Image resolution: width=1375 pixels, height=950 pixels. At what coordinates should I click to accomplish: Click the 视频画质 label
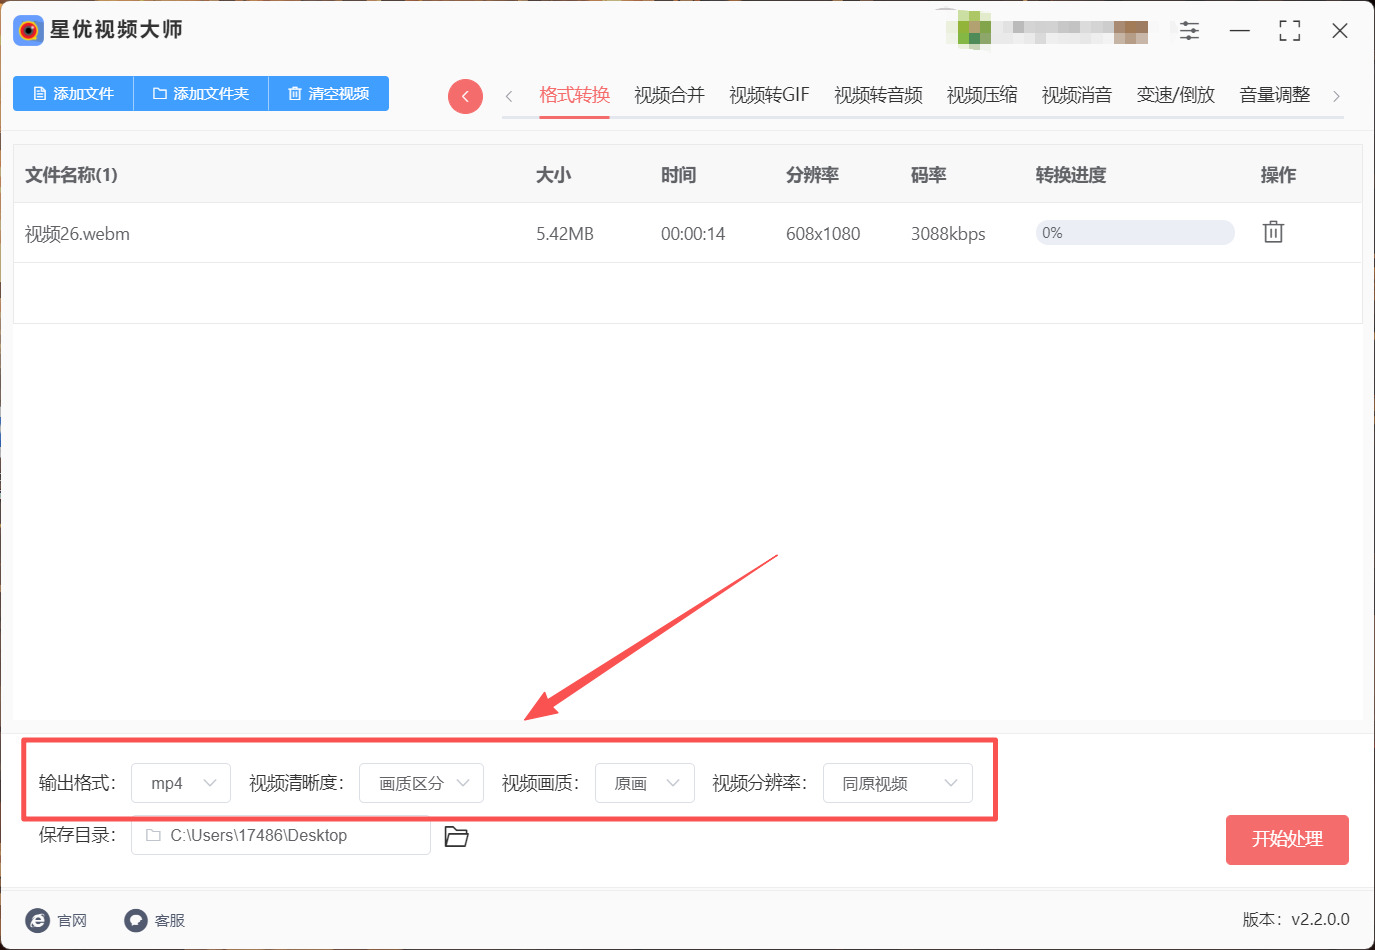[540, 783]
